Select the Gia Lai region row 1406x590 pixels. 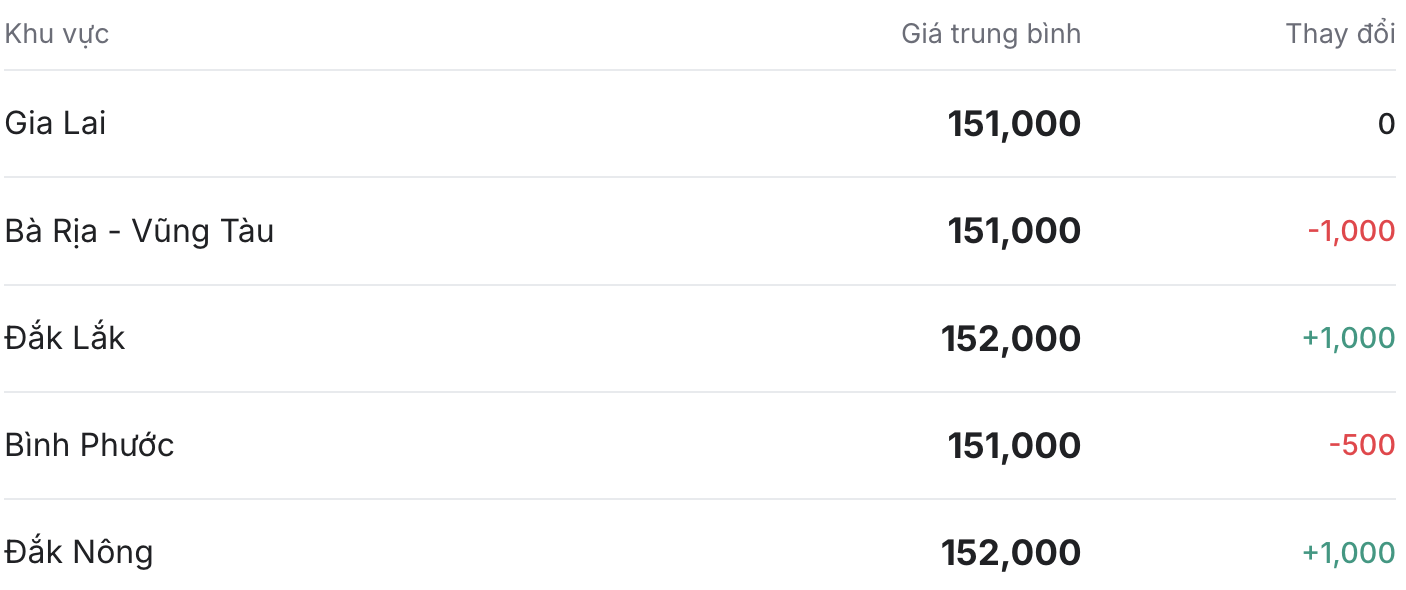click(700, 124)
